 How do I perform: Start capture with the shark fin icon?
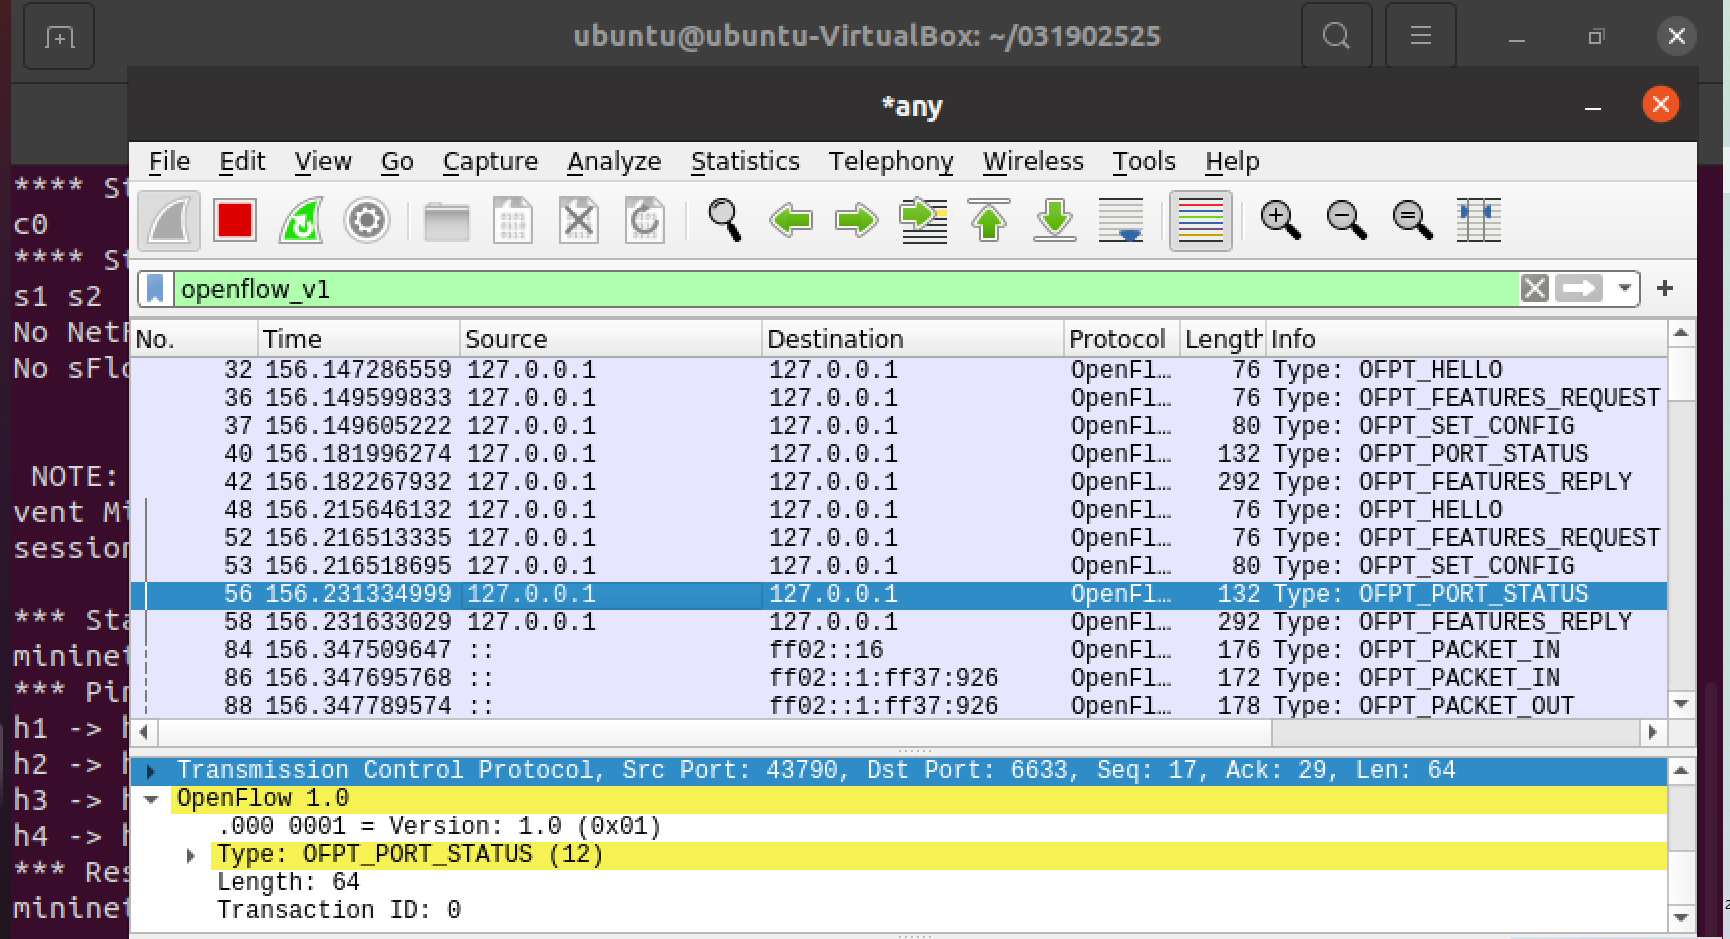pos(169,221)
